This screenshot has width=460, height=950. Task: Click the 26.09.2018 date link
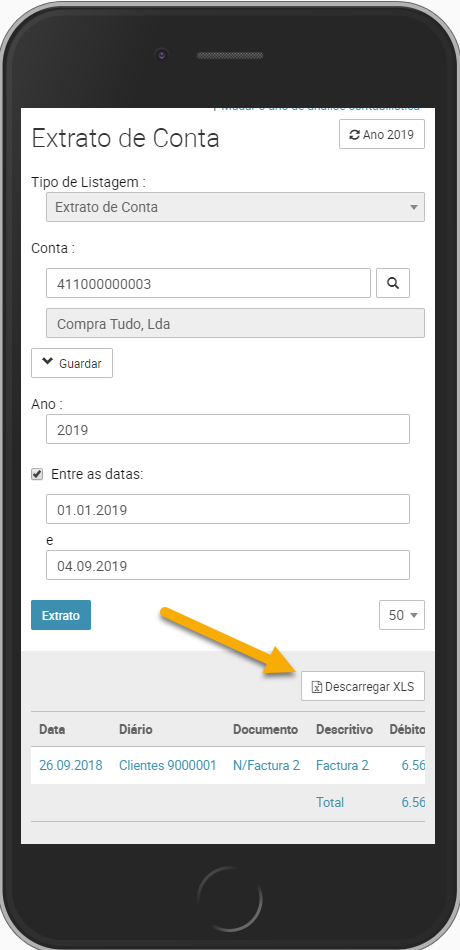click(71, 765)
